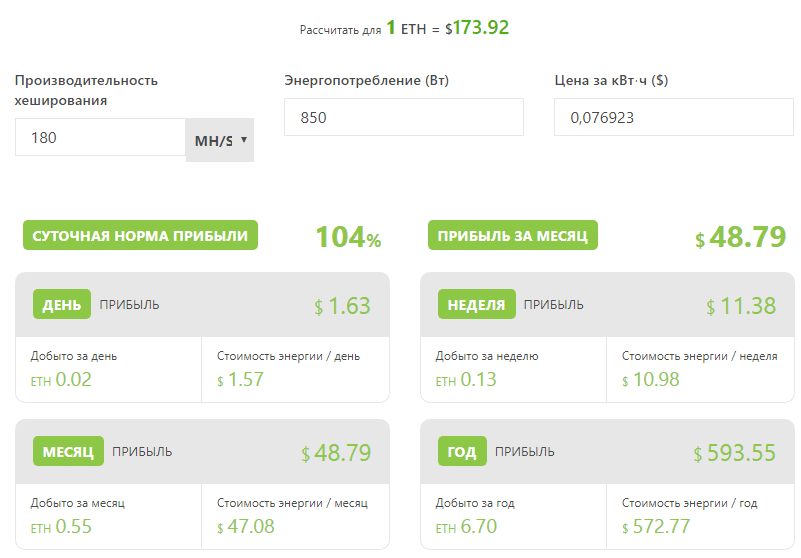This screenshot has height=558, width=801.
Task: Click the Энергопотребление (Вт) input field
Action: (x=403, y=117)
